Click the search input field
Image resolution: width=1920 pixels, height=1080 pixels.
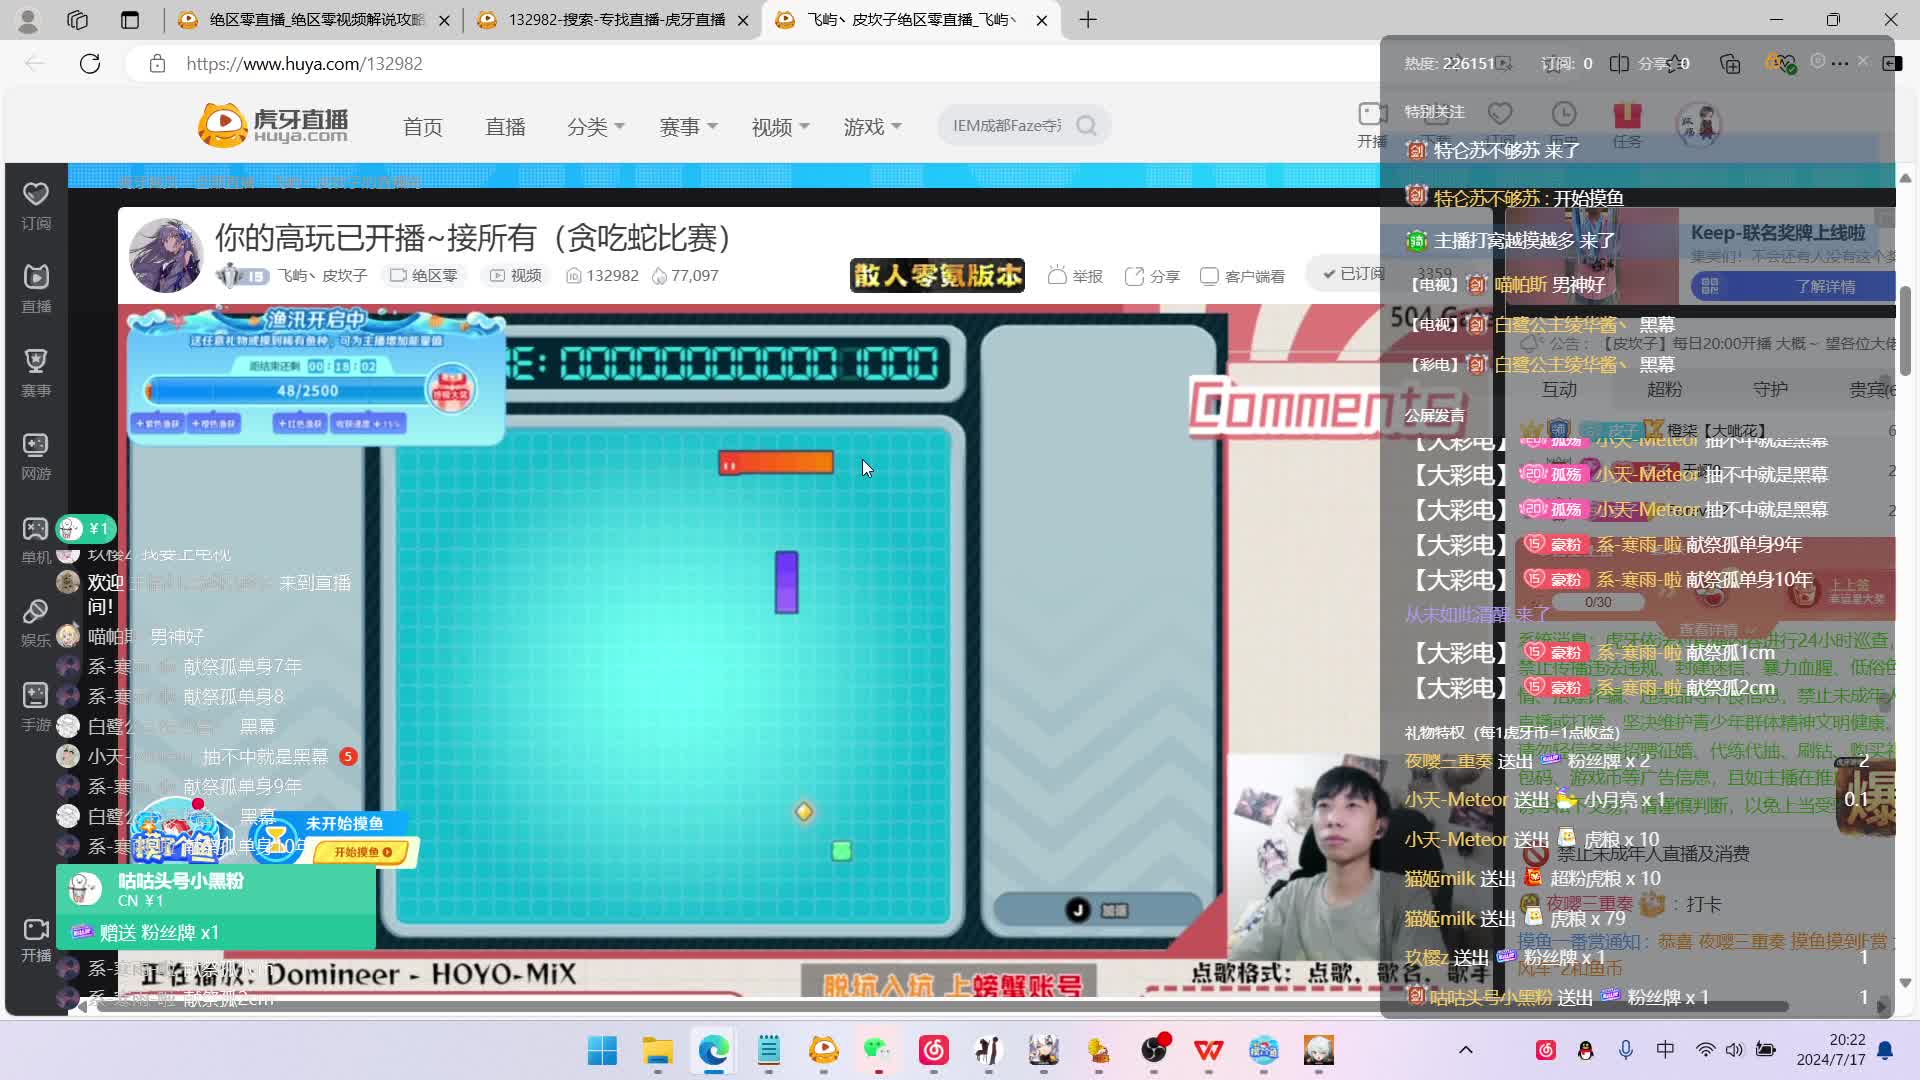tap(1006, 126)
